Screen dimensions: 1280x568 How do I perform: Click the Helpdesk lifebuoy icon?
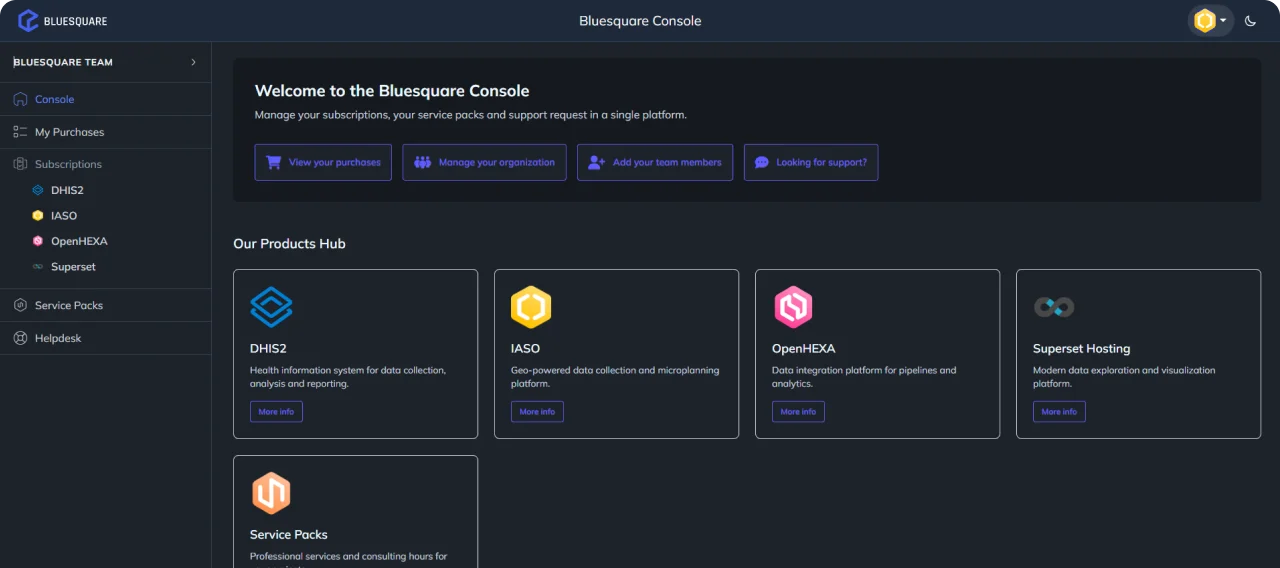(x=20, y=338)
